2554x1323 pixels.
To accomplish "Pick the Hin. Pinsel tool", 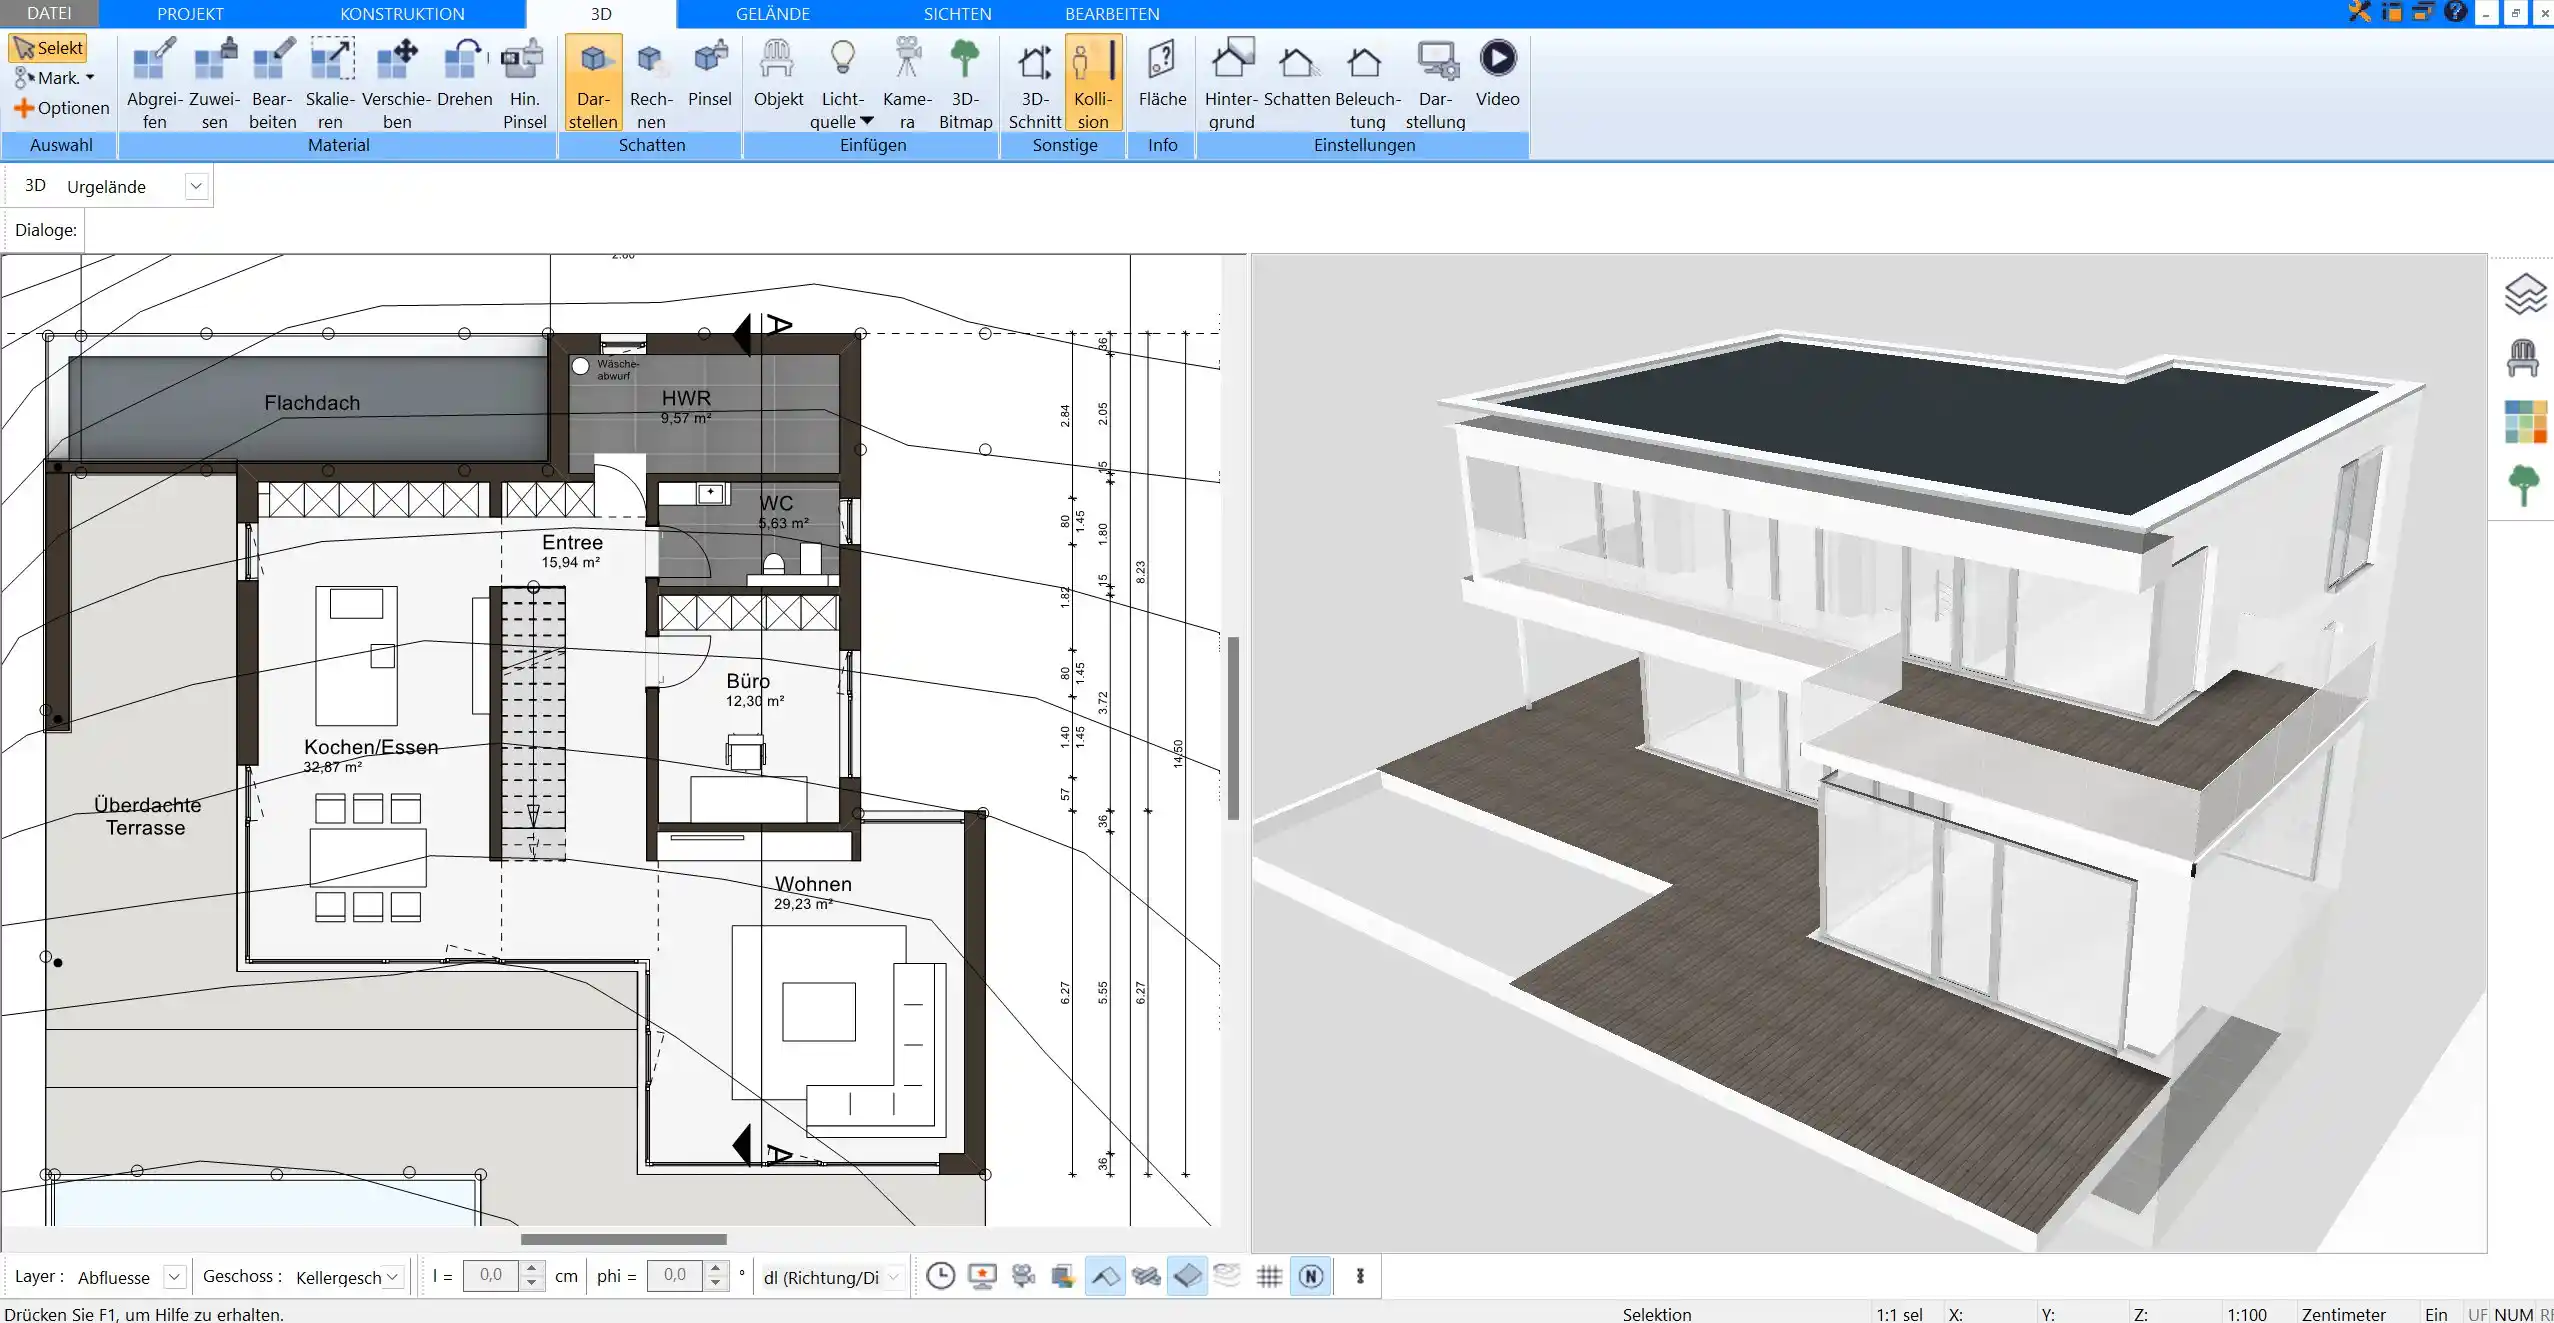I will [525, 83].
